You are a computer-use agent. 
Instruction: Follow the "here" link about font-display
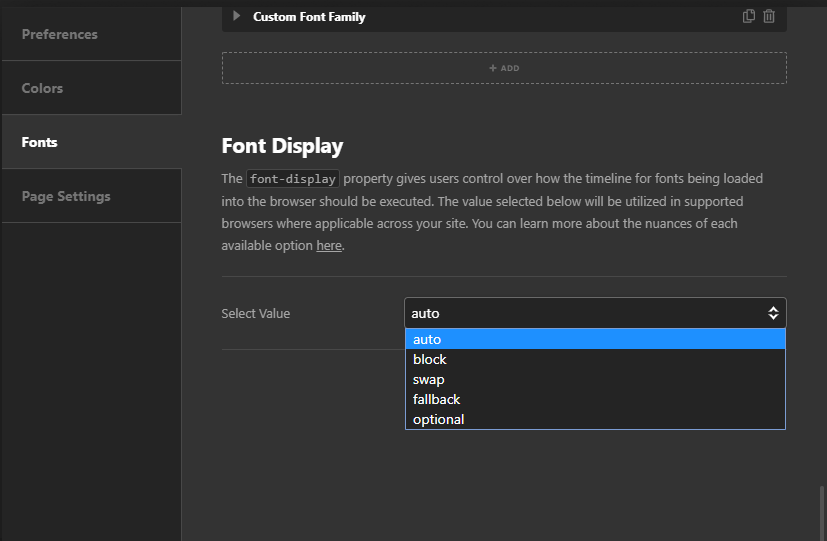click(x=329, y=246)
